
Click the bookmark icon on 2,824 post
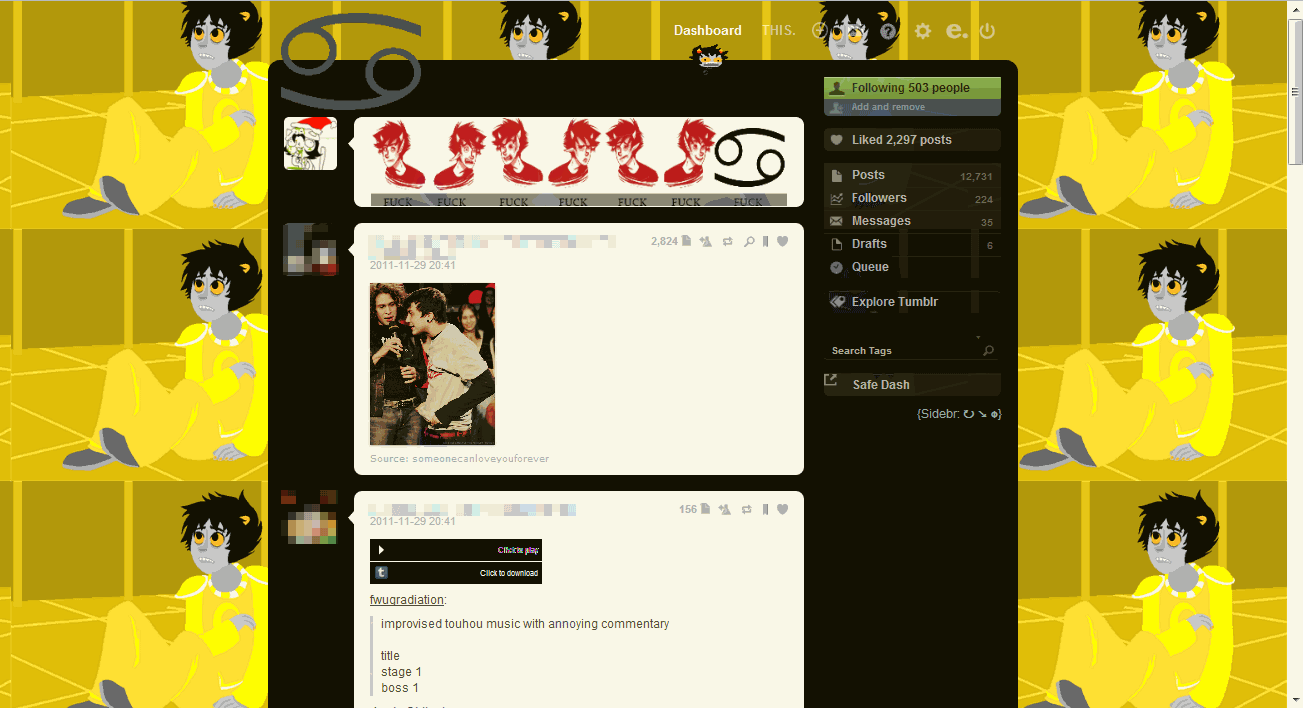tap(766, 241)
